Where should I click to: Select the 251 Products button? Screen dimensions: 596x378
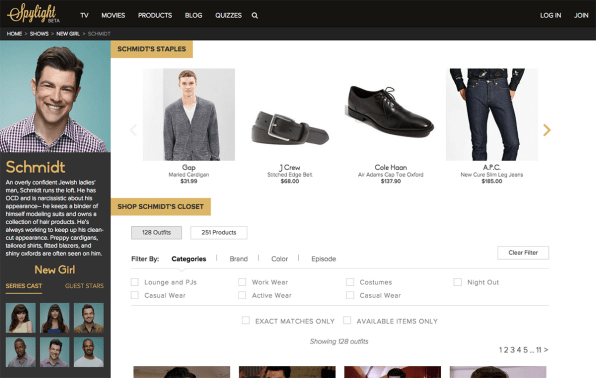click(x=219, y=233)
